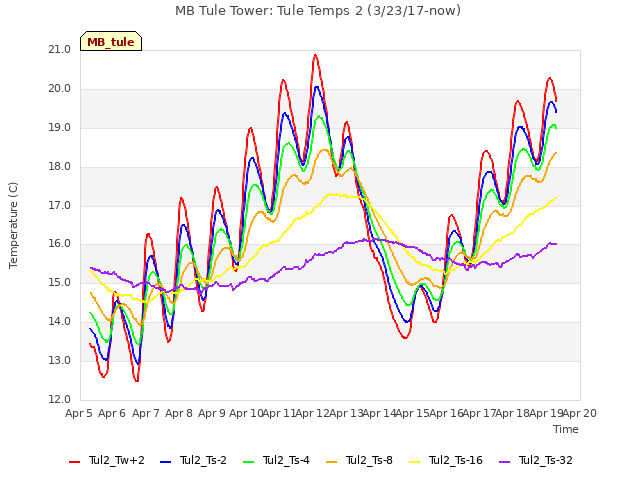Click the Apr 20 x-axis label
The width and height of the screenshot is (640, 480).
(580, 413)
